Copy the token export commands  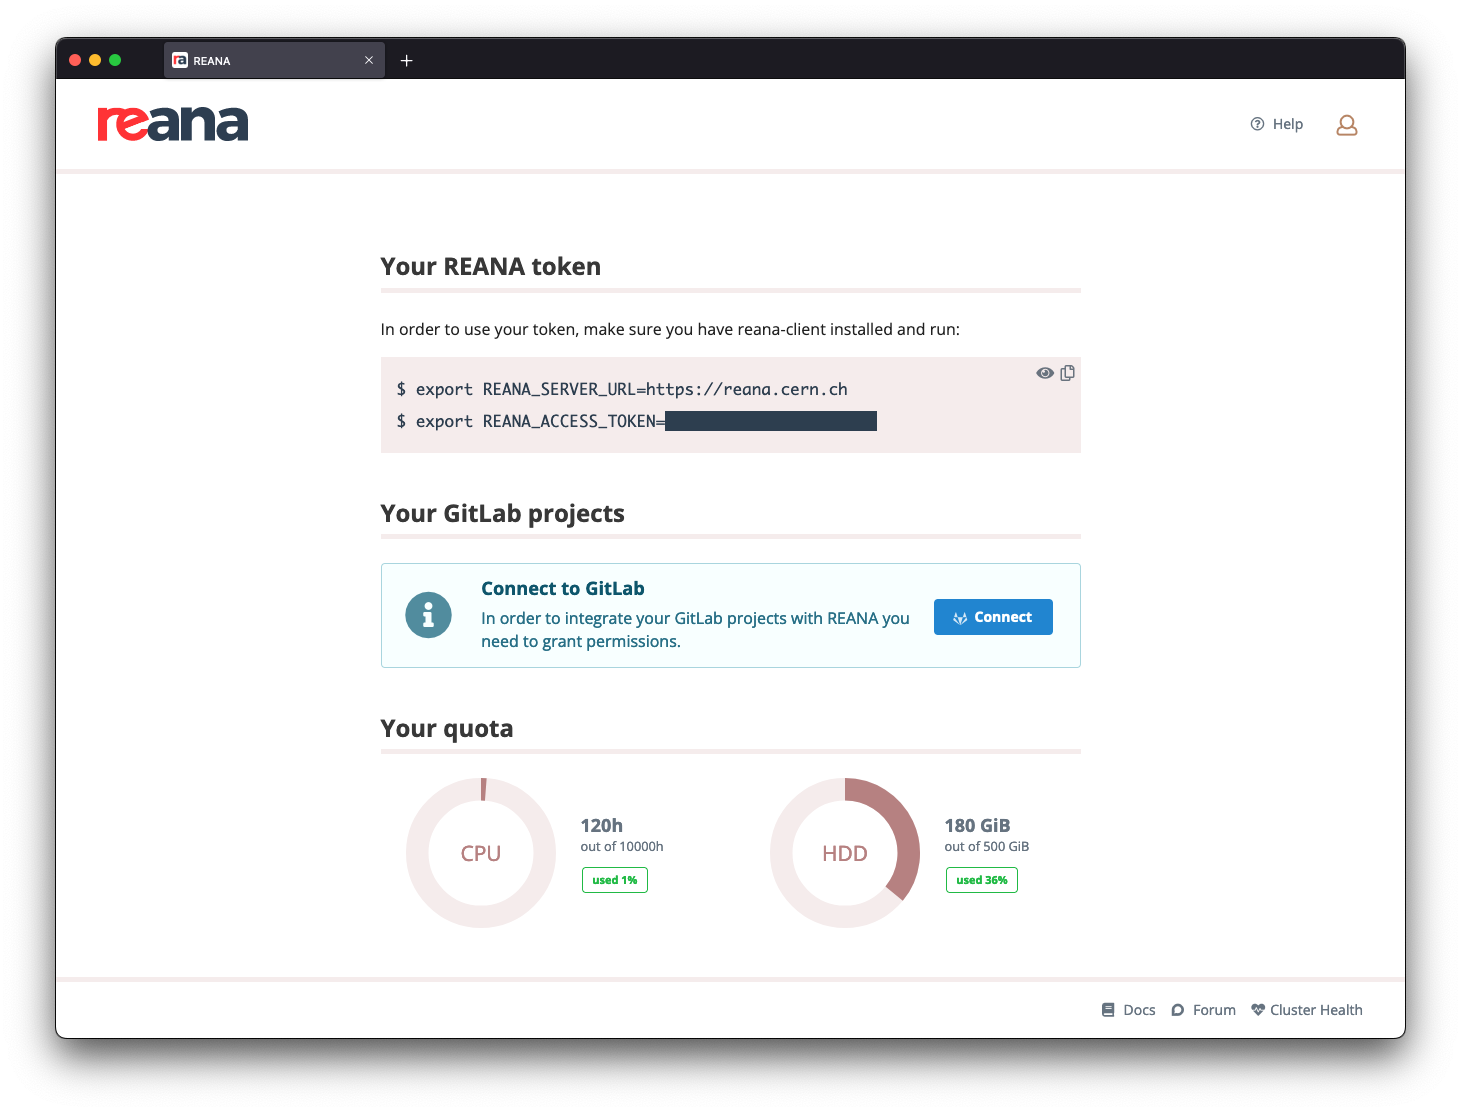click(x=1067, y=372)
